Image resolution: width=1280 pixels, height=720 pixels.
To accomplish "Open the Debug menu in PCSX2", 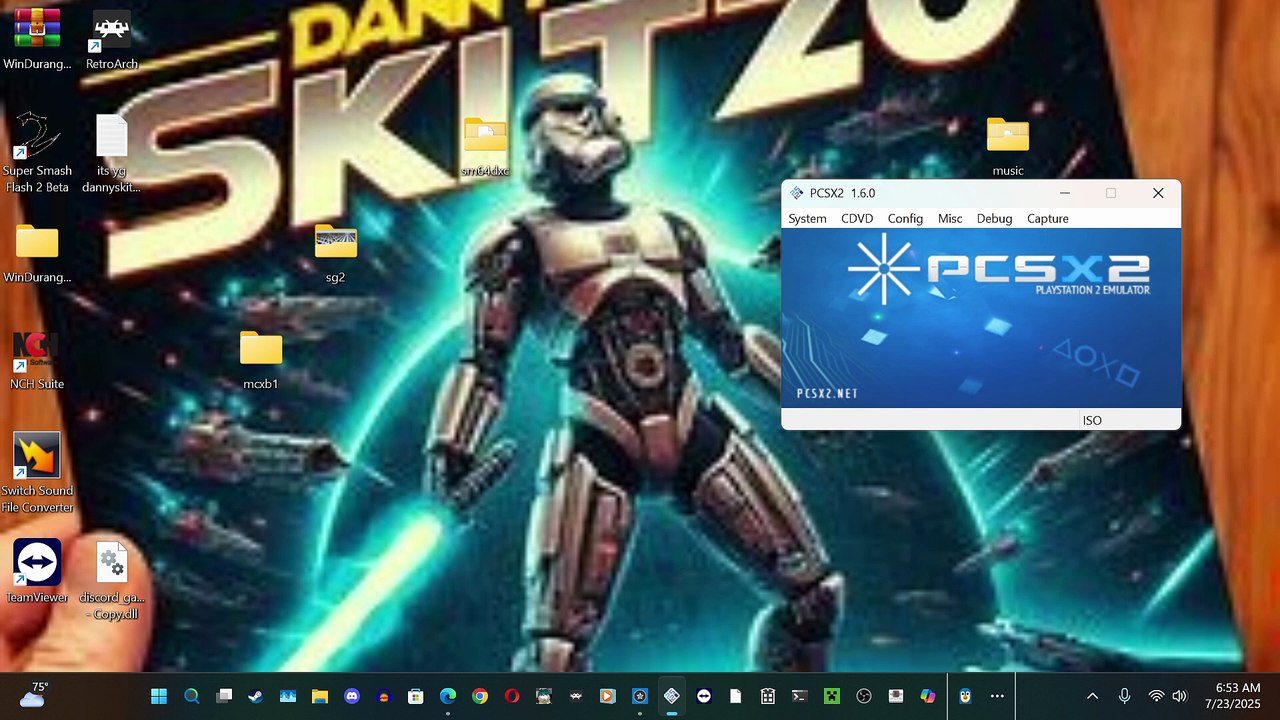I will tap(994, 218).
